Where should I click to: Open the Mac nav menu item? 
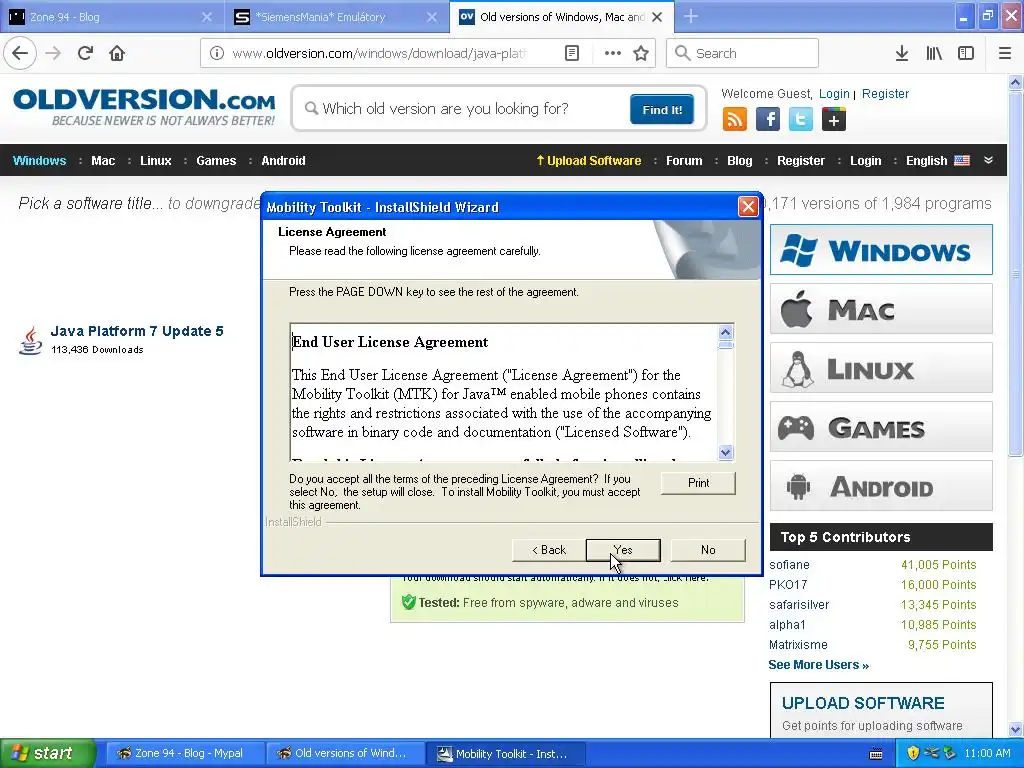(x=103, y=161)
